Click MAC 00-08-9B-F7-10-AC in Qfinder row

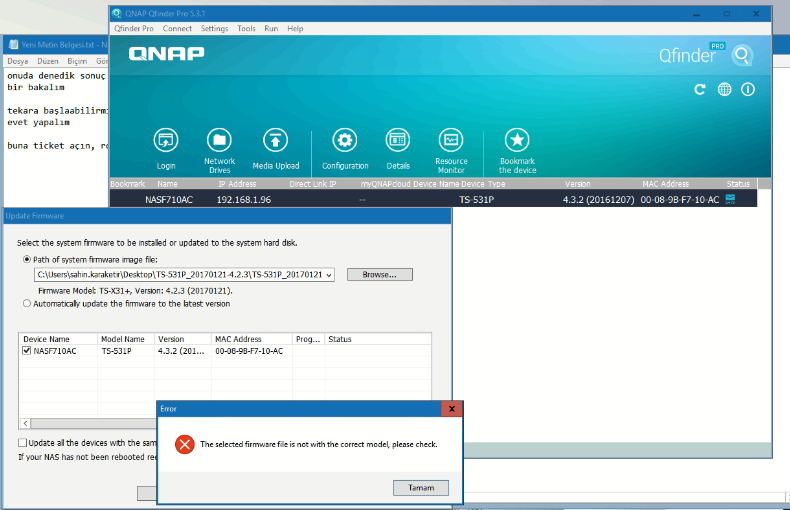pos(680,200)
